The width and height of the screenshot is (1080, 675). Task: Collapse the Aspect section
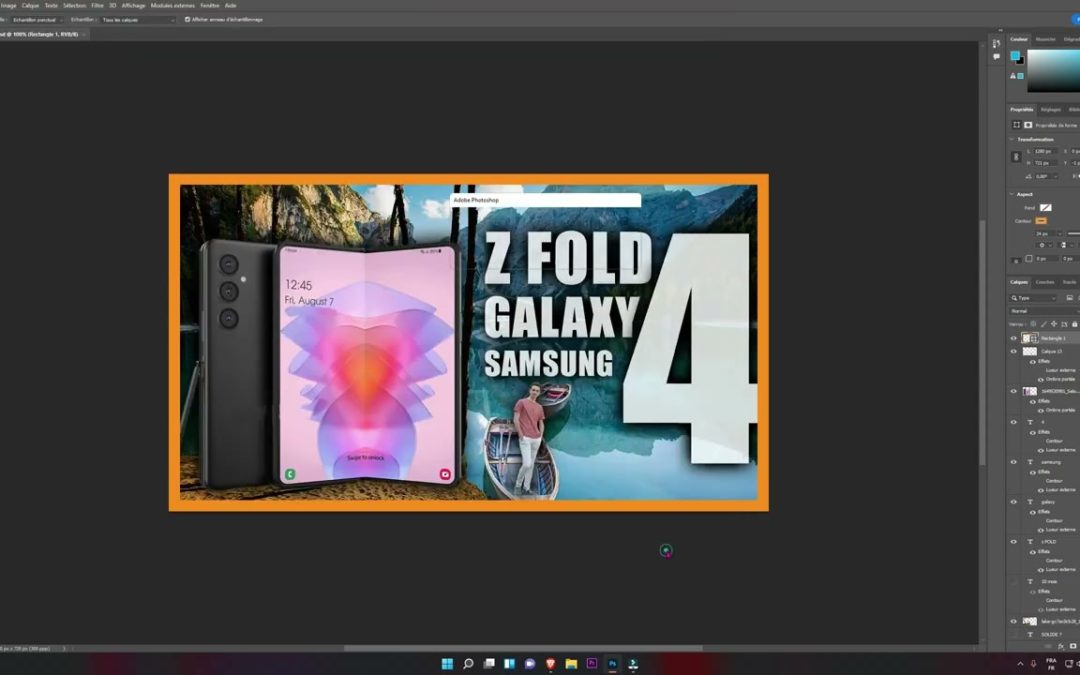pos(1012,194)
